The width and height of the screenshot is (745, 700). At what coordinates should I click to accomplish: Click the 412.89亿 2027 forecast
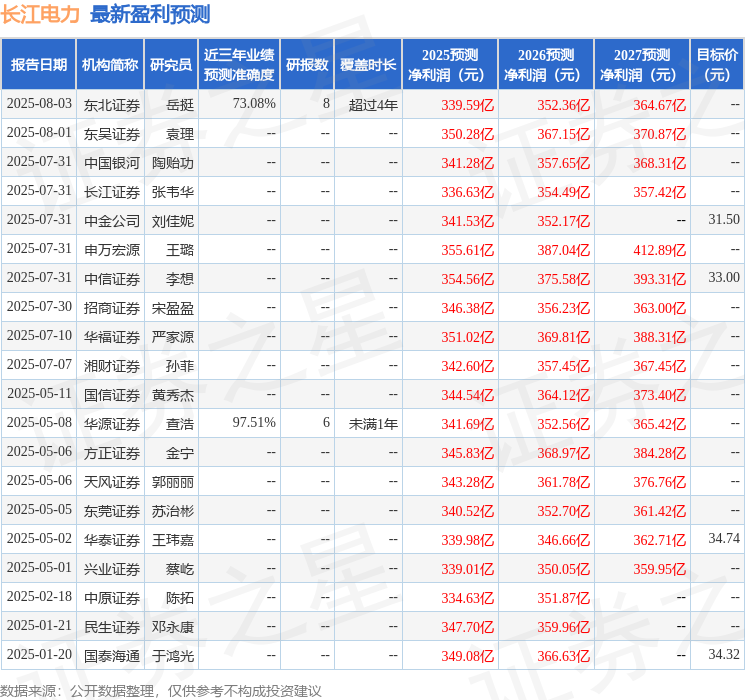coord(659,250)
